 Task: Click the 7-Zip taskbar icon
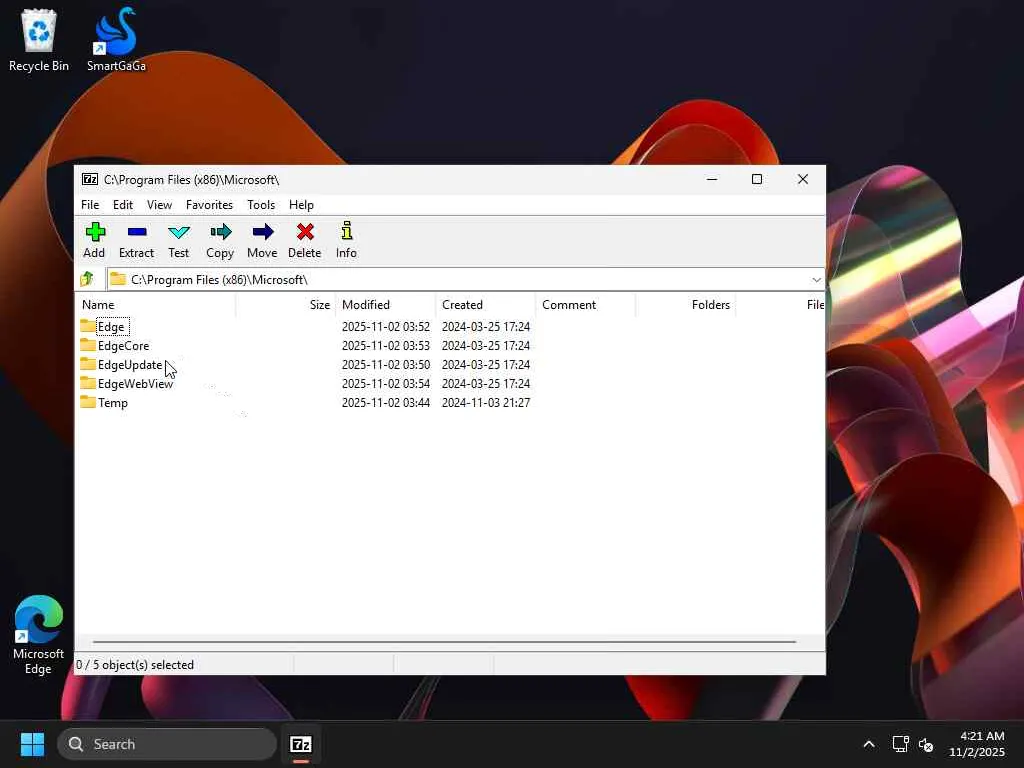click(x=300, y=744)
